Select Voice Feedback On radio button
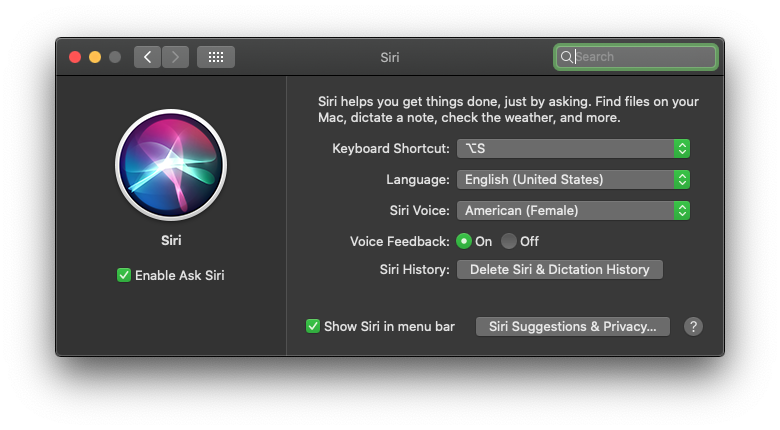780x430 pixels. coord(464,241)
